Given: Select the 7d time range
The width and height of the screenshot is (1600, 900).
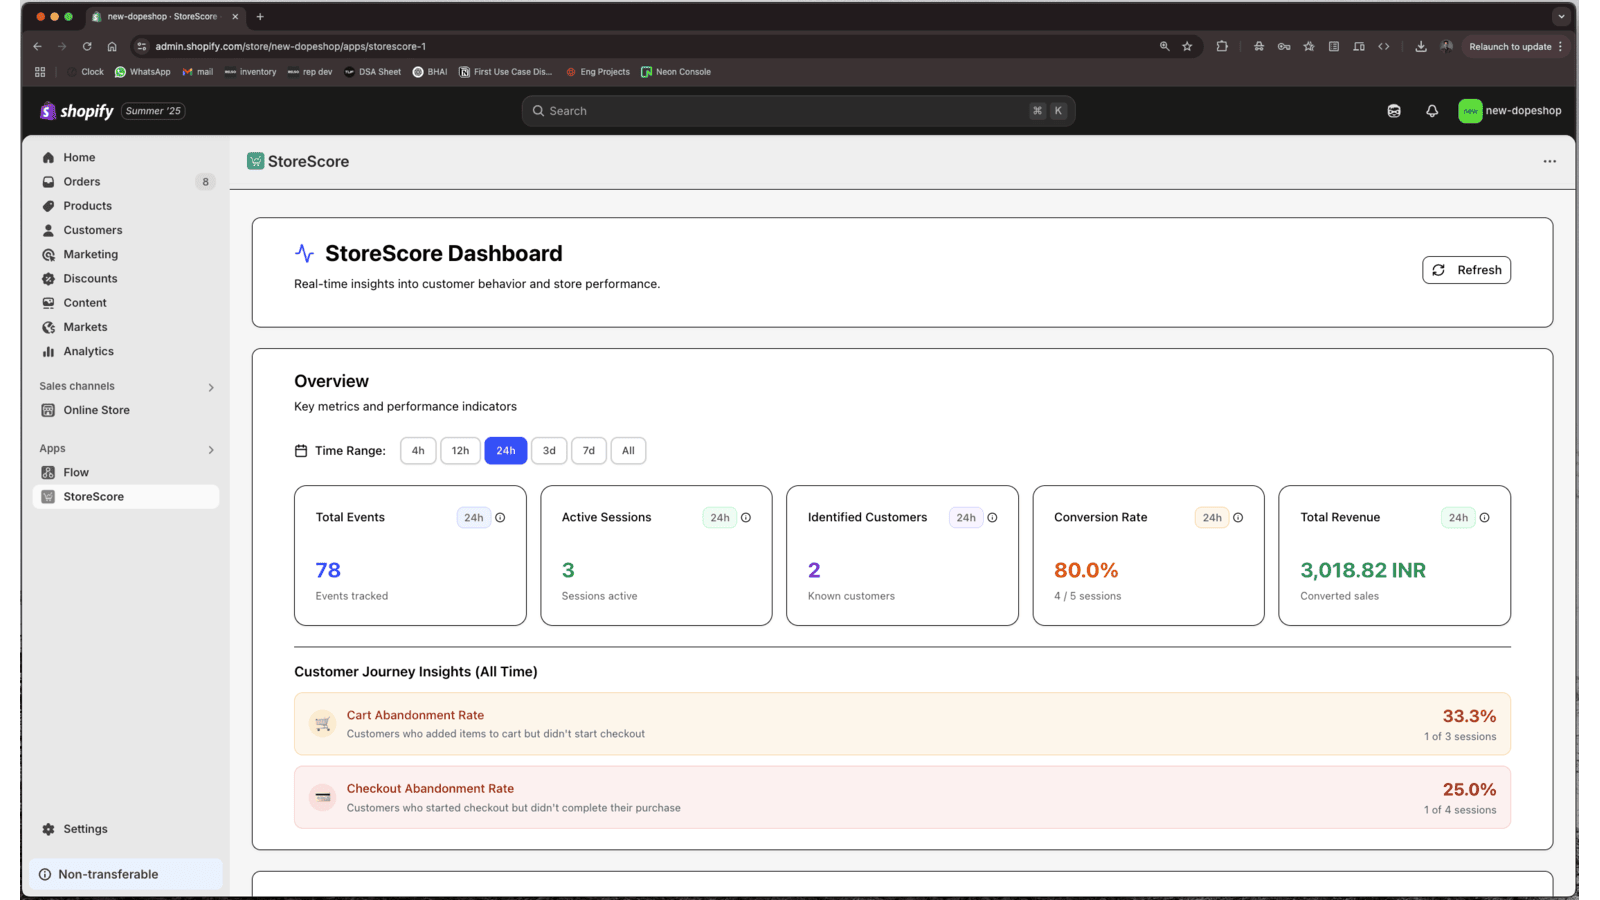Looking at the screenshot, I should 589,451.
